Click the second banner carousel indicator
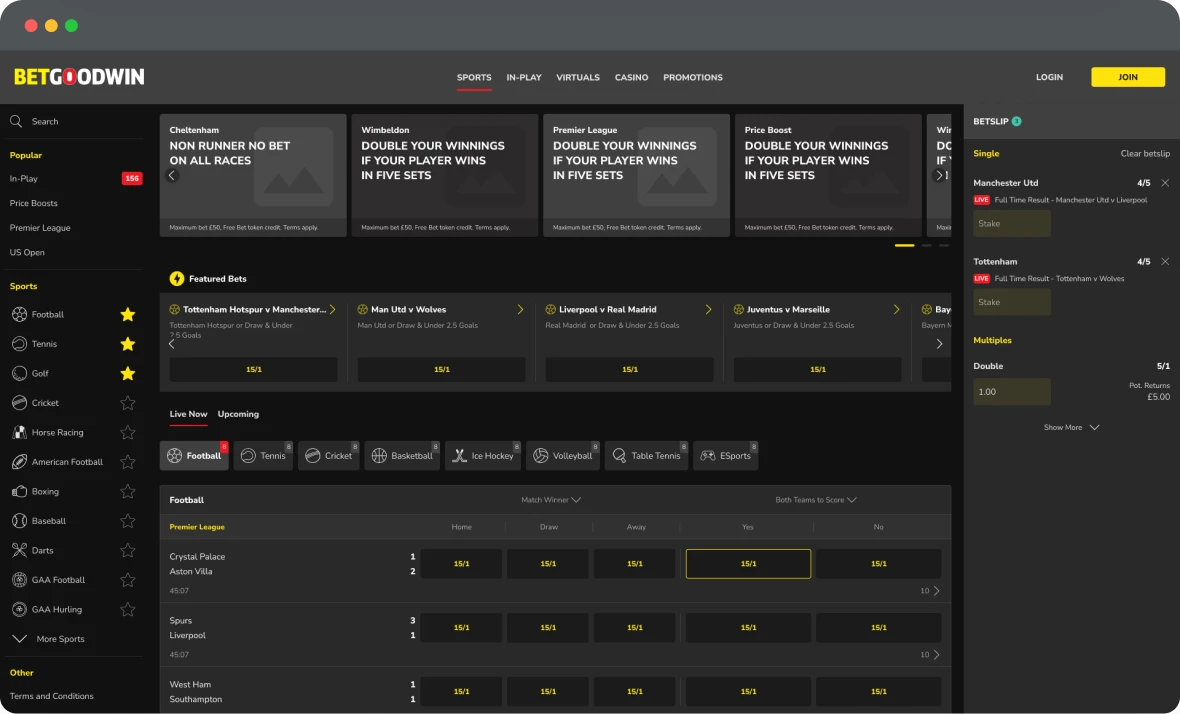 [926, 245]
